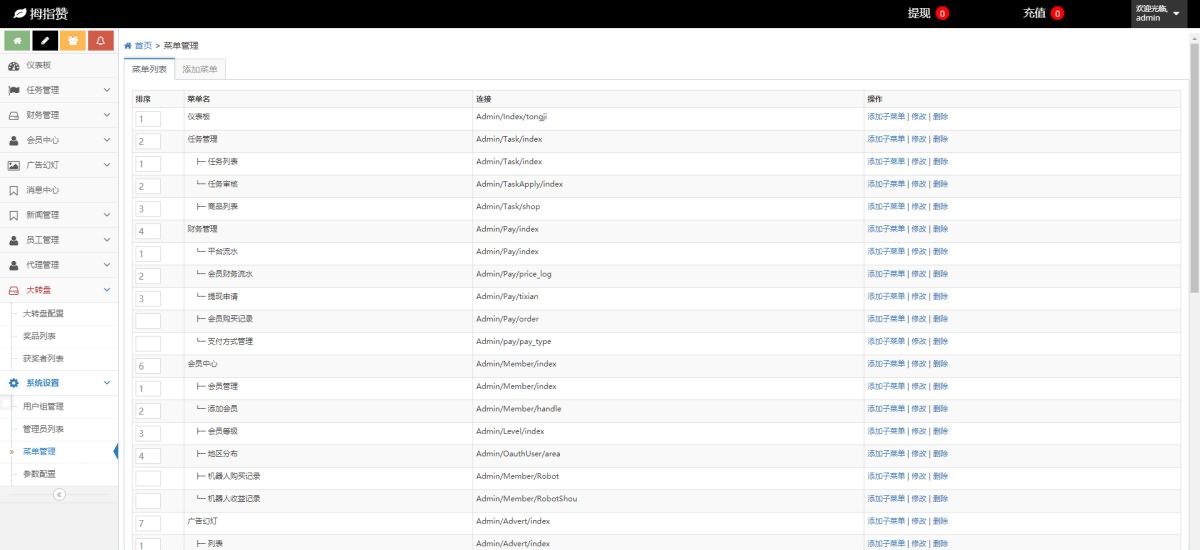Click 删除 link for 仪表板 row

coord(940,117)
